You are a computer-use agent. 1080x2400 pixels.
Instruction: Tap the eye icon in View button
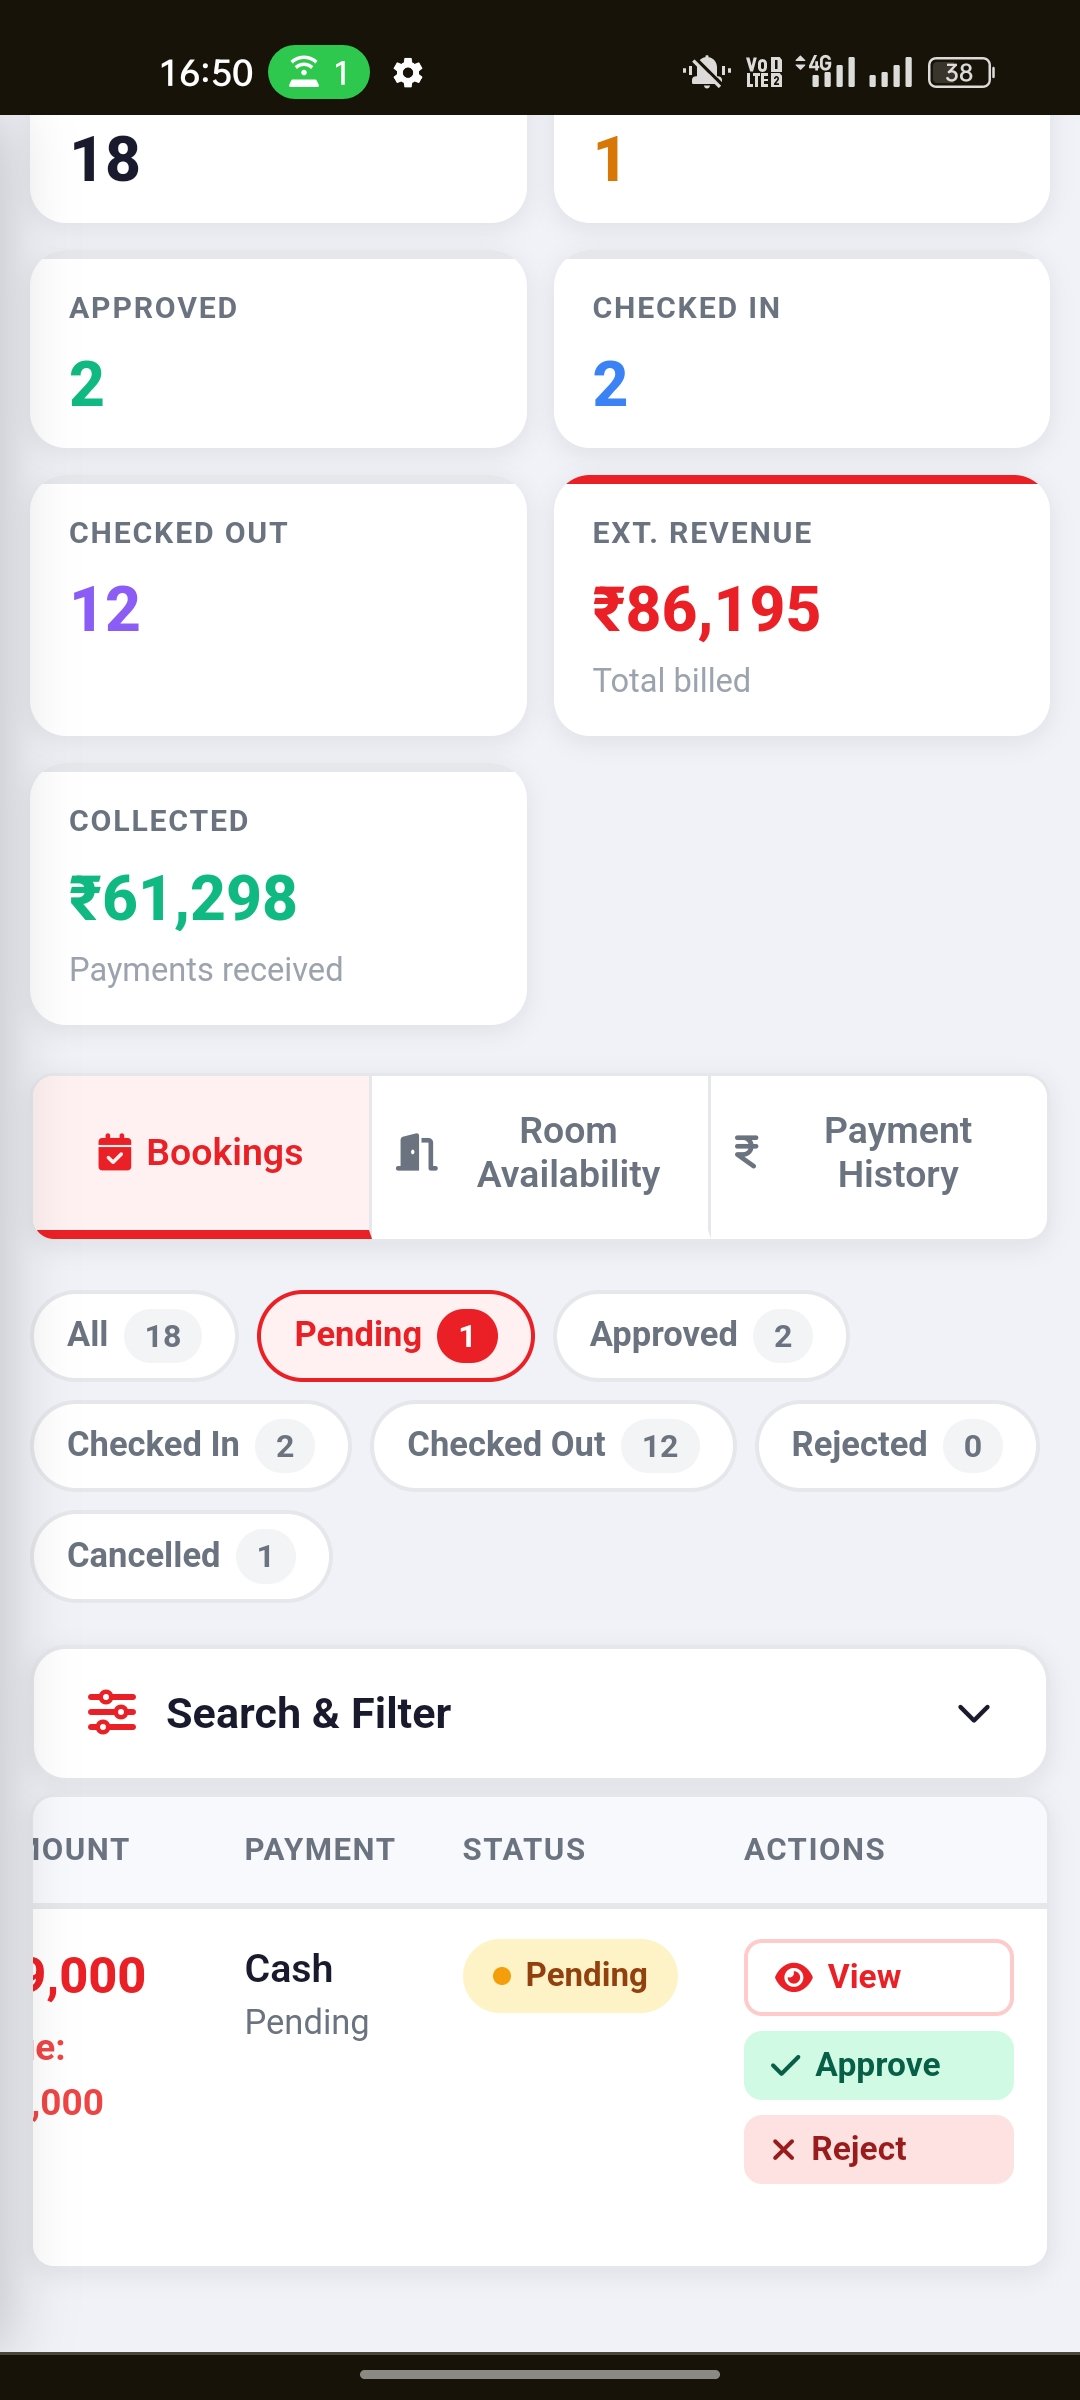click(x=794, y=1977)
